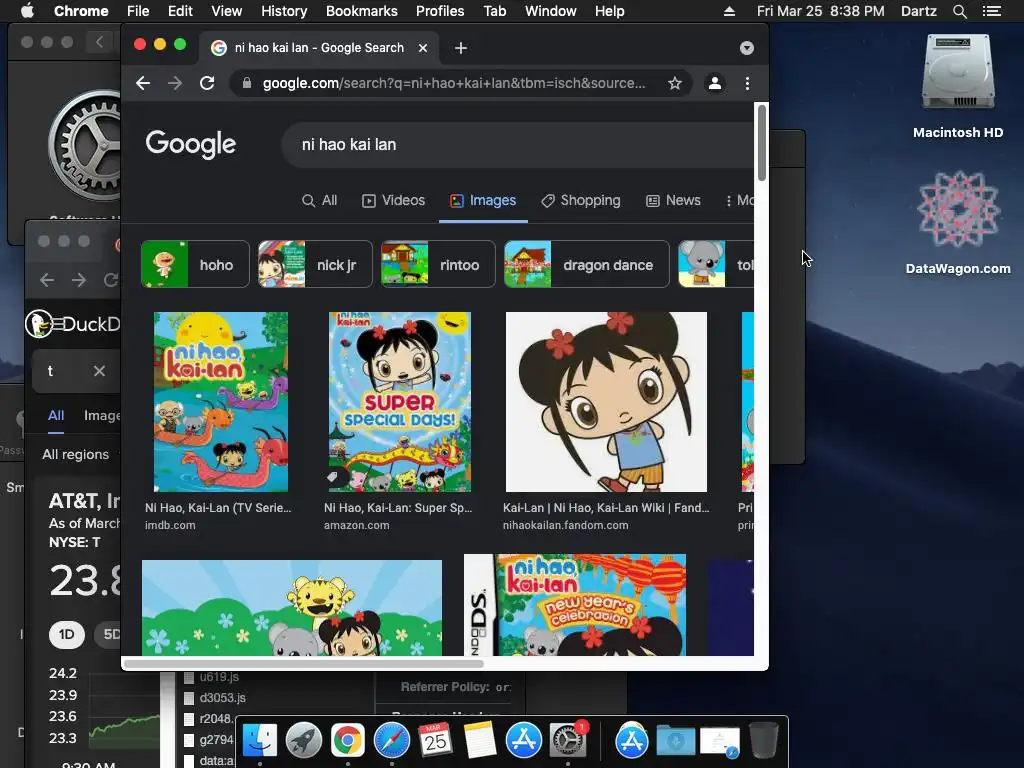Open the imdb.com dragon boat image
This screenshot has width=1024, height=768.
pos(221,402)
